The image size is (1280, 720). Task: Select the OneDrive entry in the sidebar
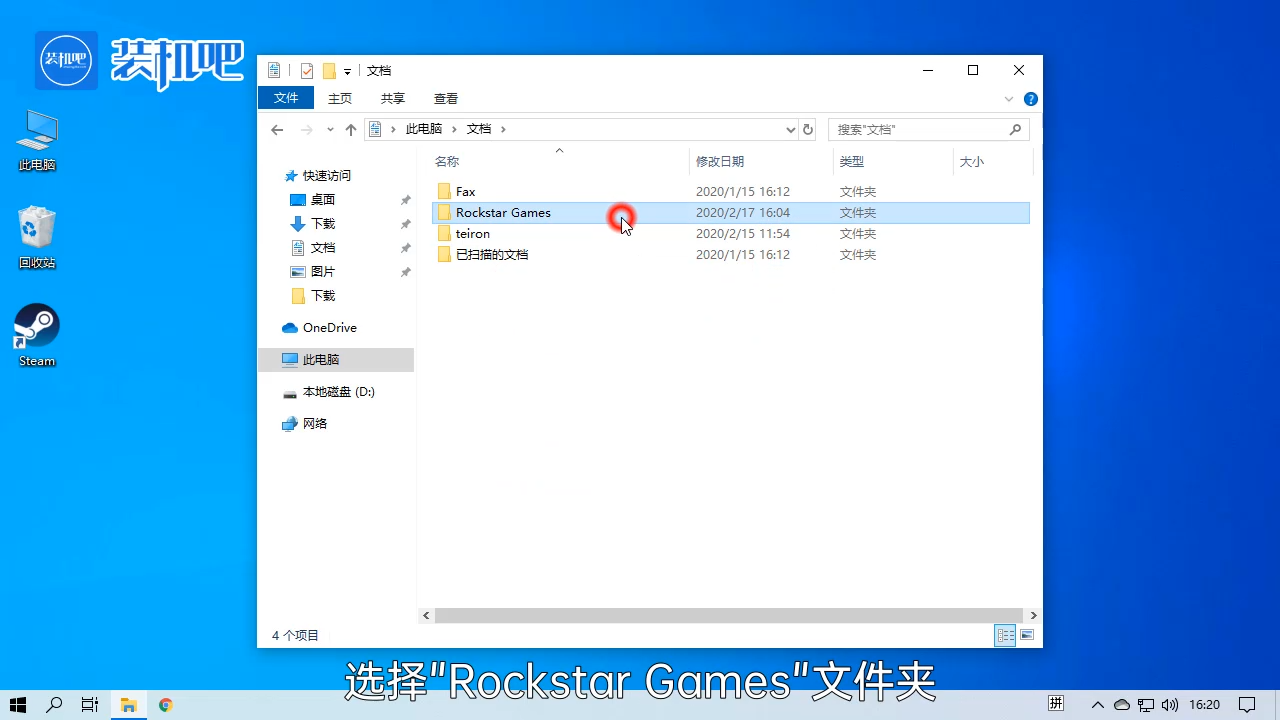(327, 327)
